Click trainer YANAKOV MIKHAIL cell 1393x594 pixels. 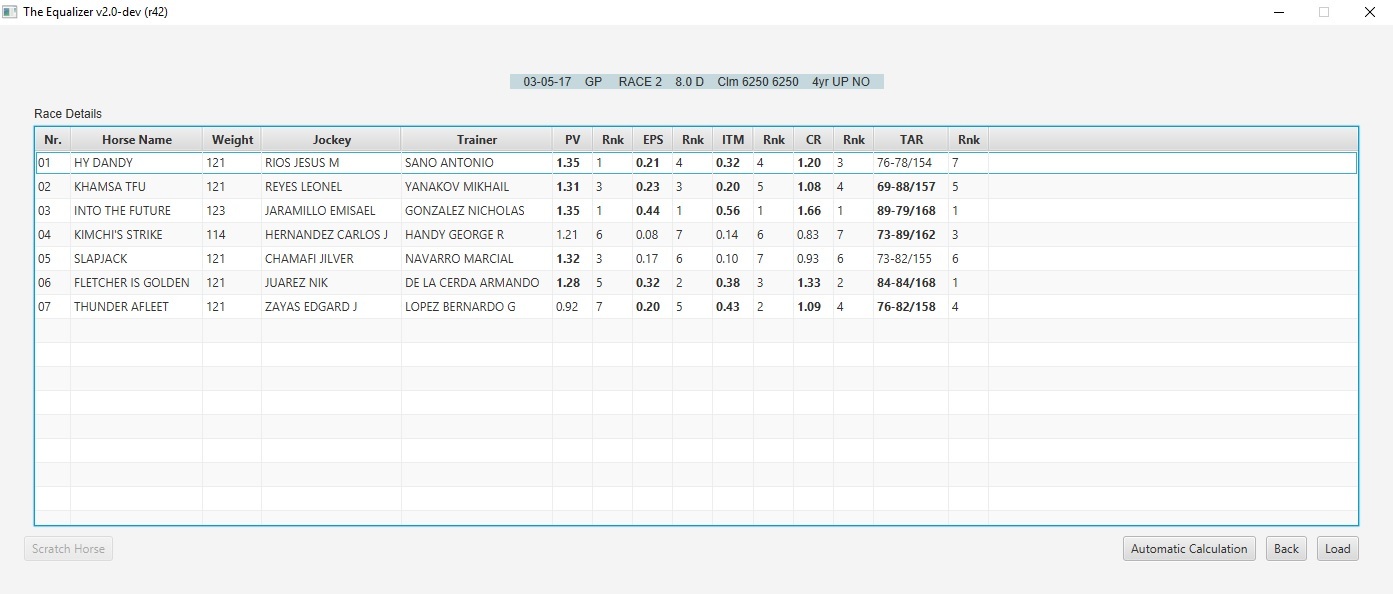click(x=477, y=186)
